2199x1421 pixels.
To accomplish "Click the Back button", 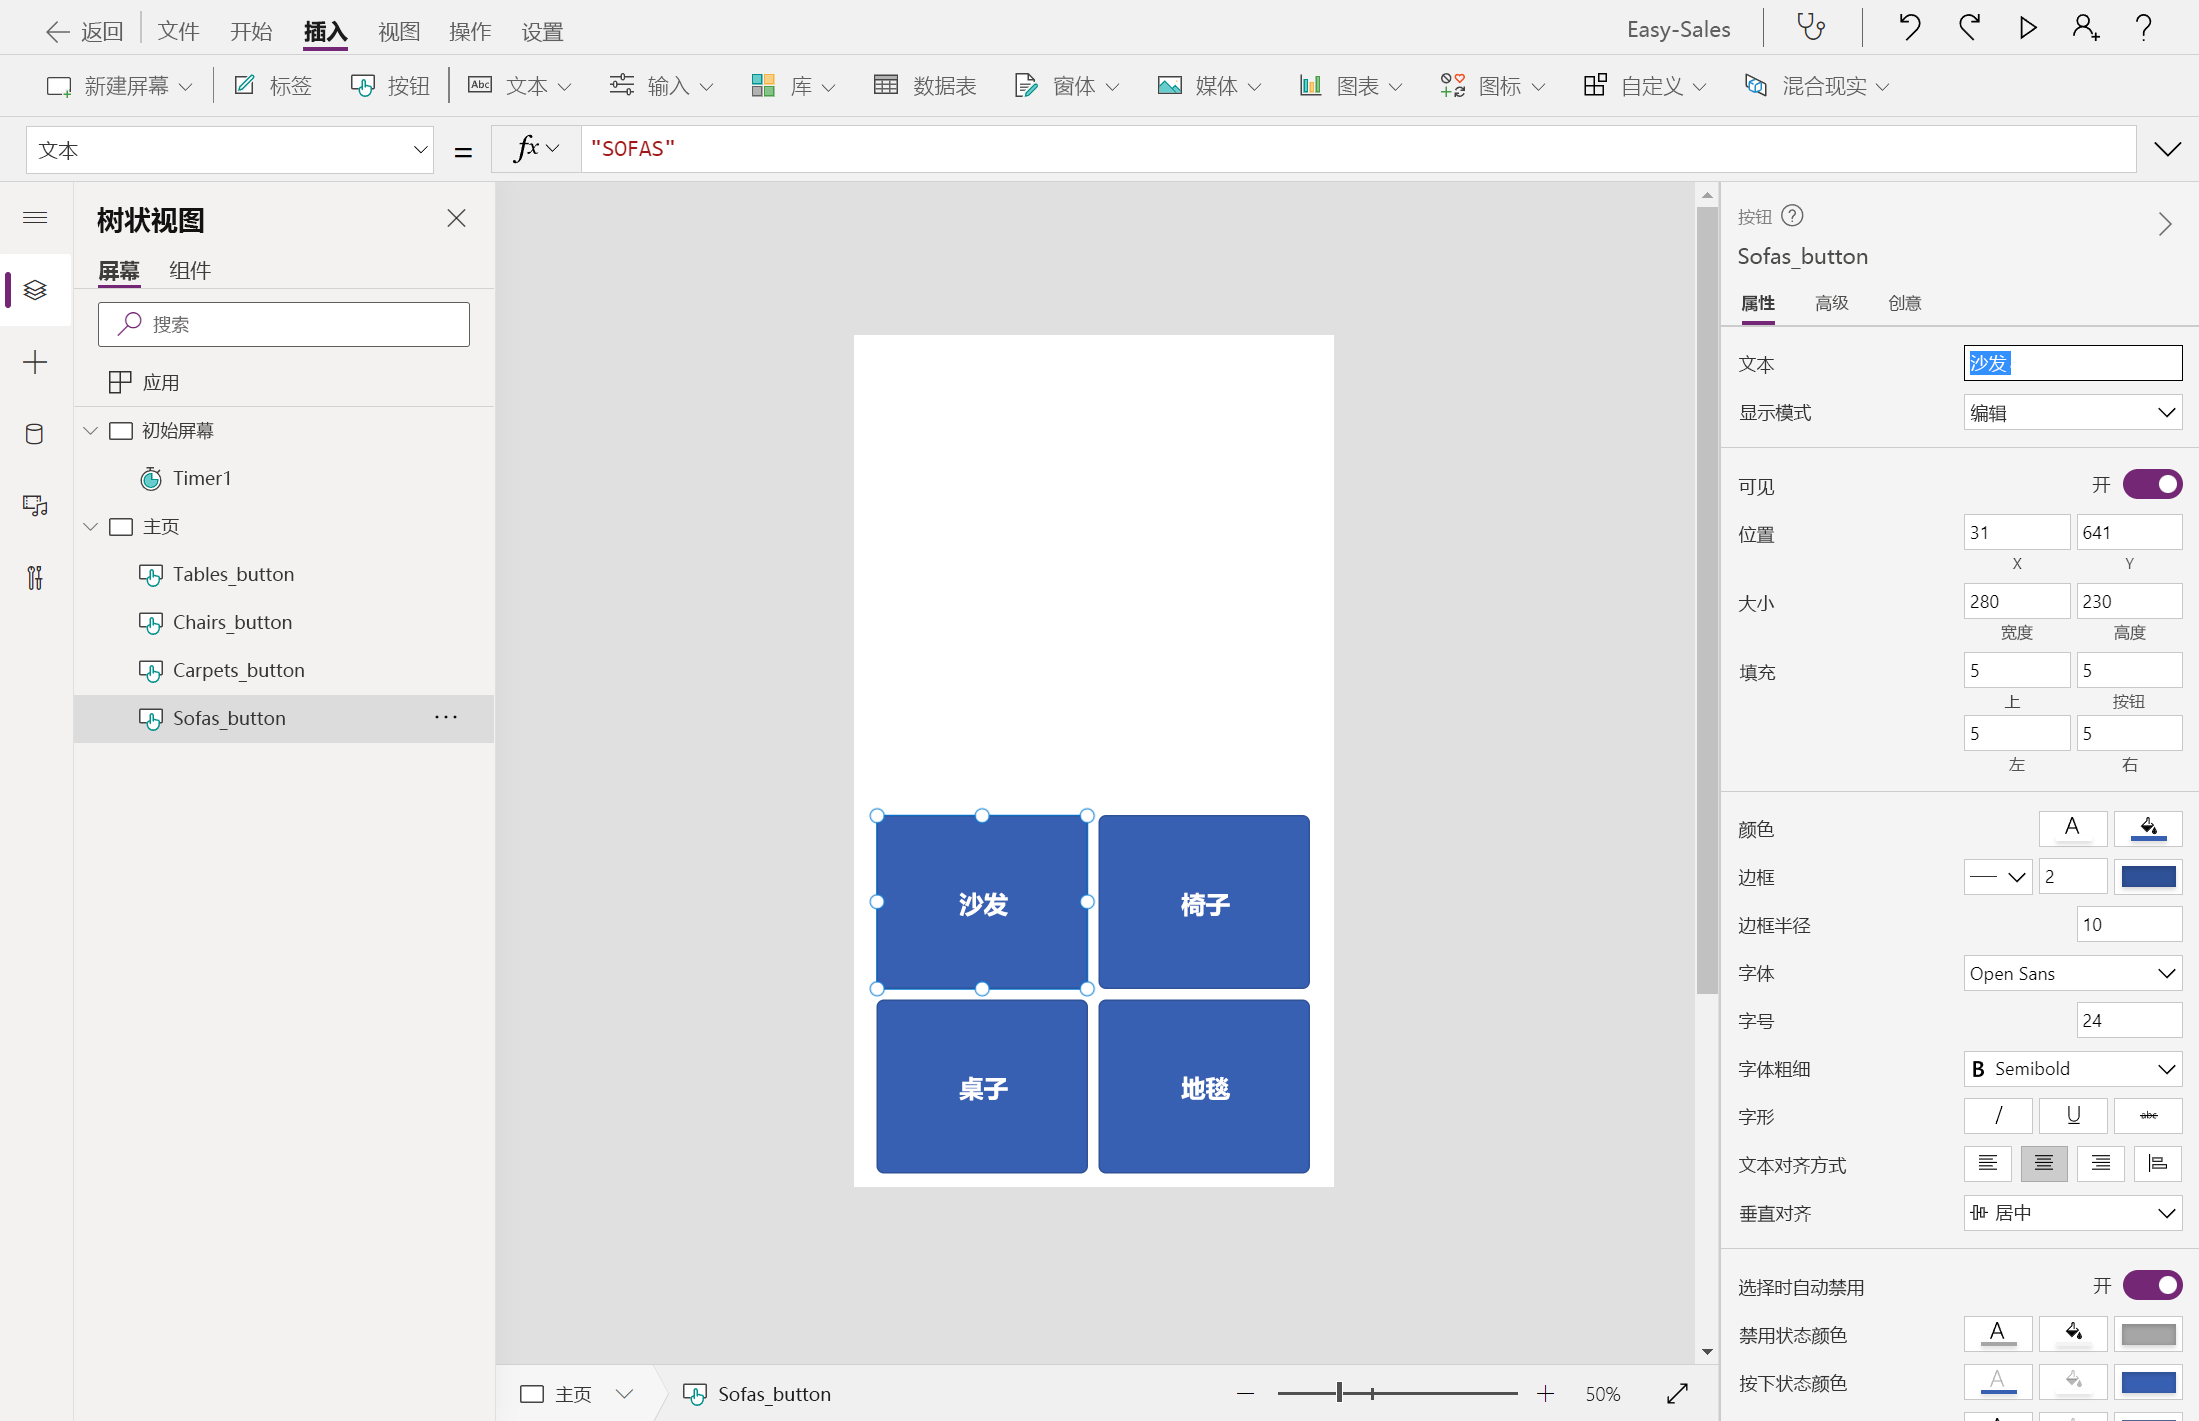I will point(85,31).
